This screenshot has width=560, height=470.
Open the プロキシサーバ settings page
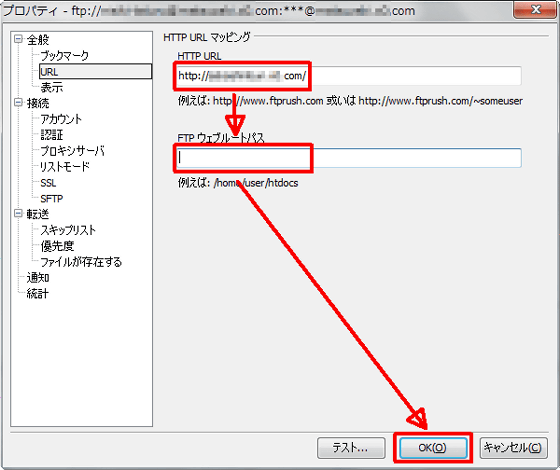coord(72,151)
